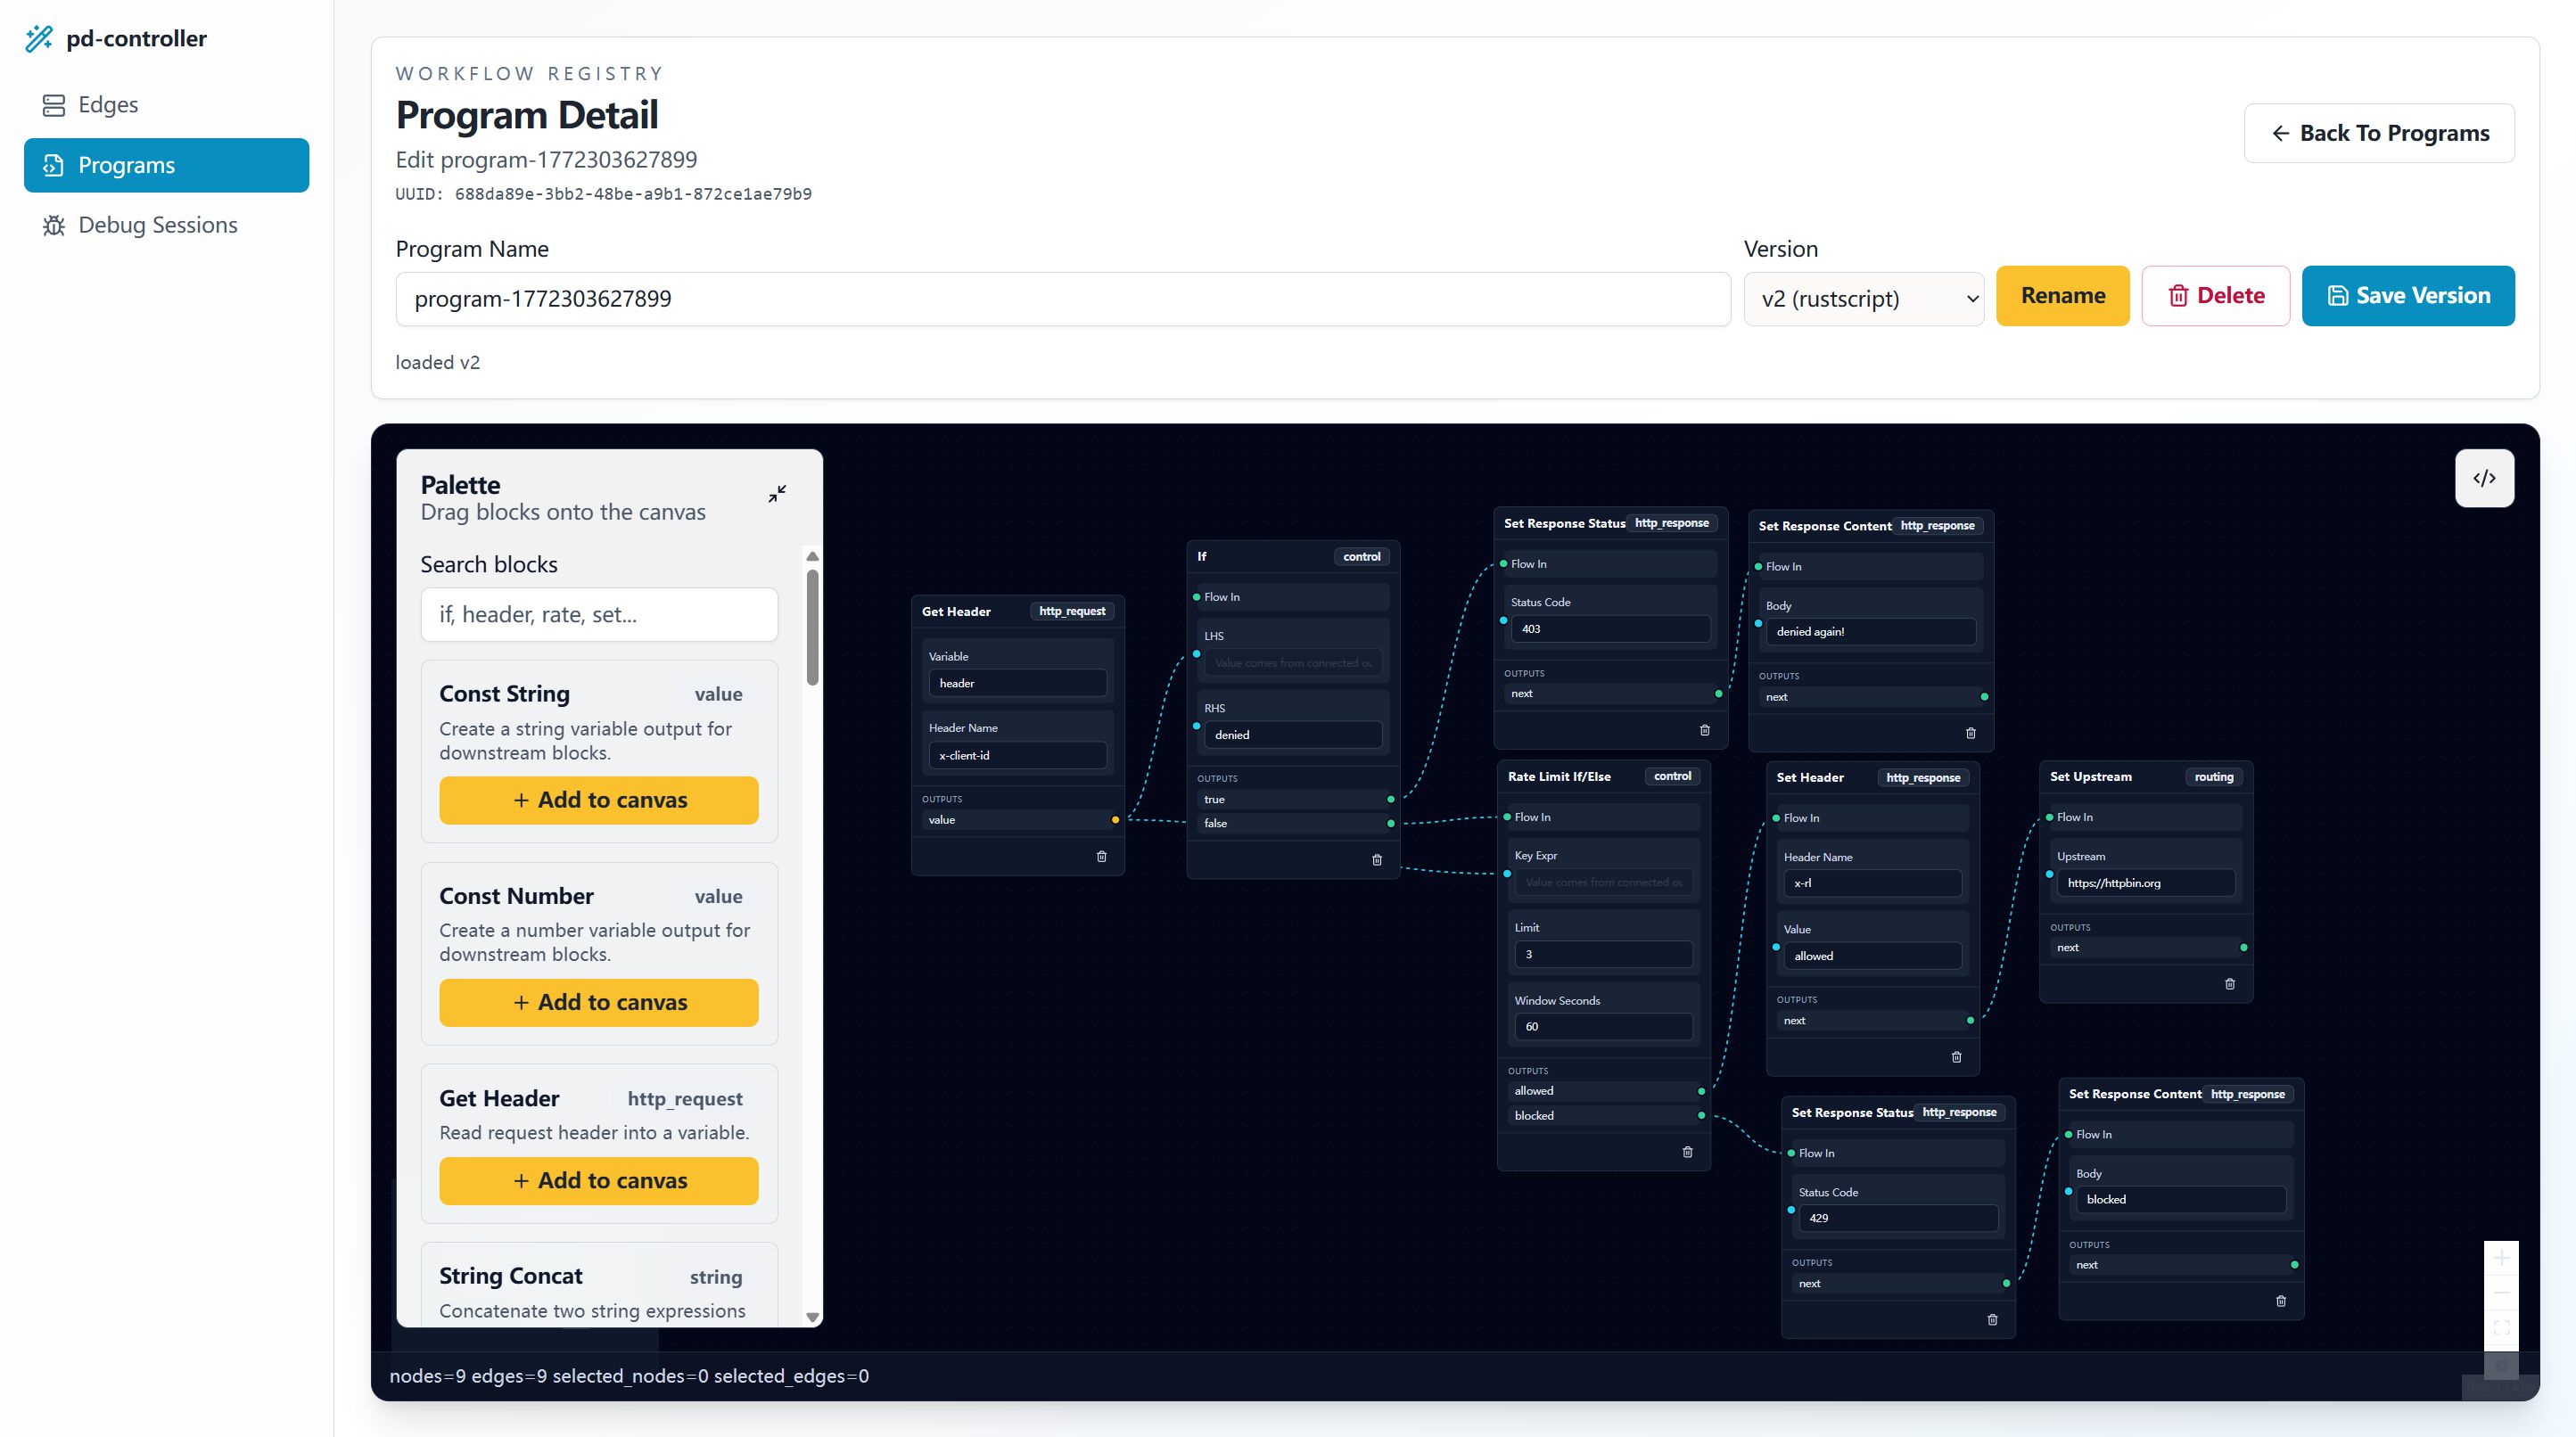The width and height of the screenshot is (2576, 1437).
Task: Click the 'false' output handle on the If node
Action: tap(1391, 824)
